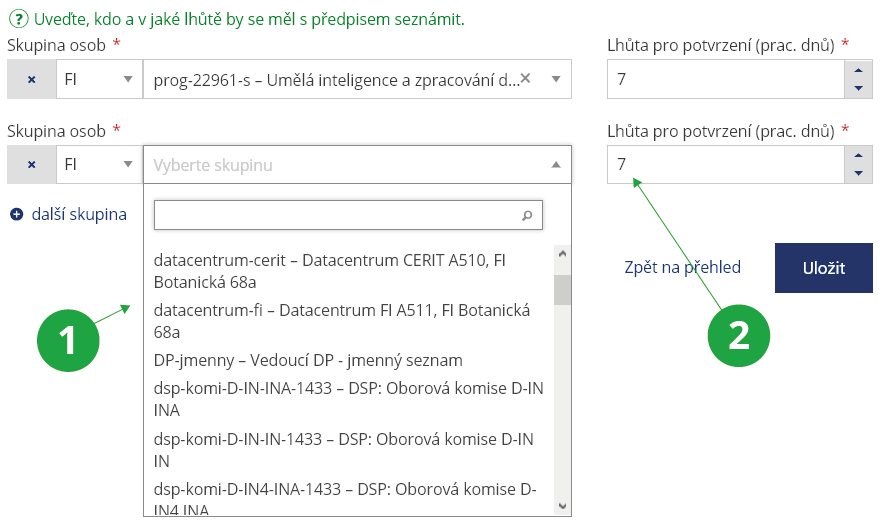The width and height of the screenshot is (882, 523).
Task: Open the second row FI faculty dropdown
Action: [x=98, y=165]
